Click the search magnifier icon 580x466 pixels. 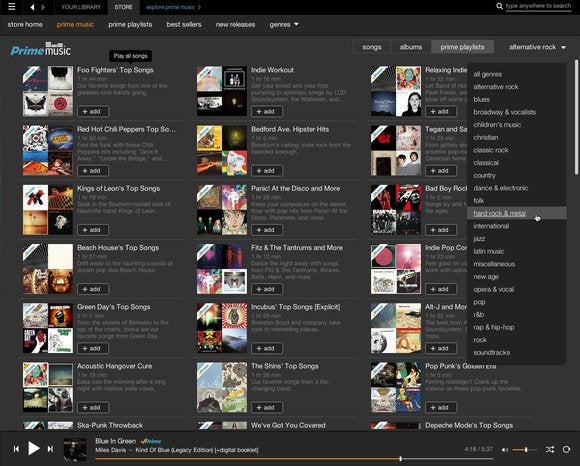499,6
